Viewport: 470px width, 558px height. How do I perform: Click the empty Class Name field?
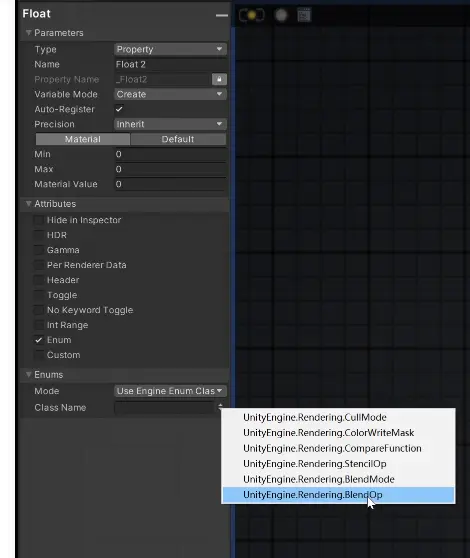(165, 407)
